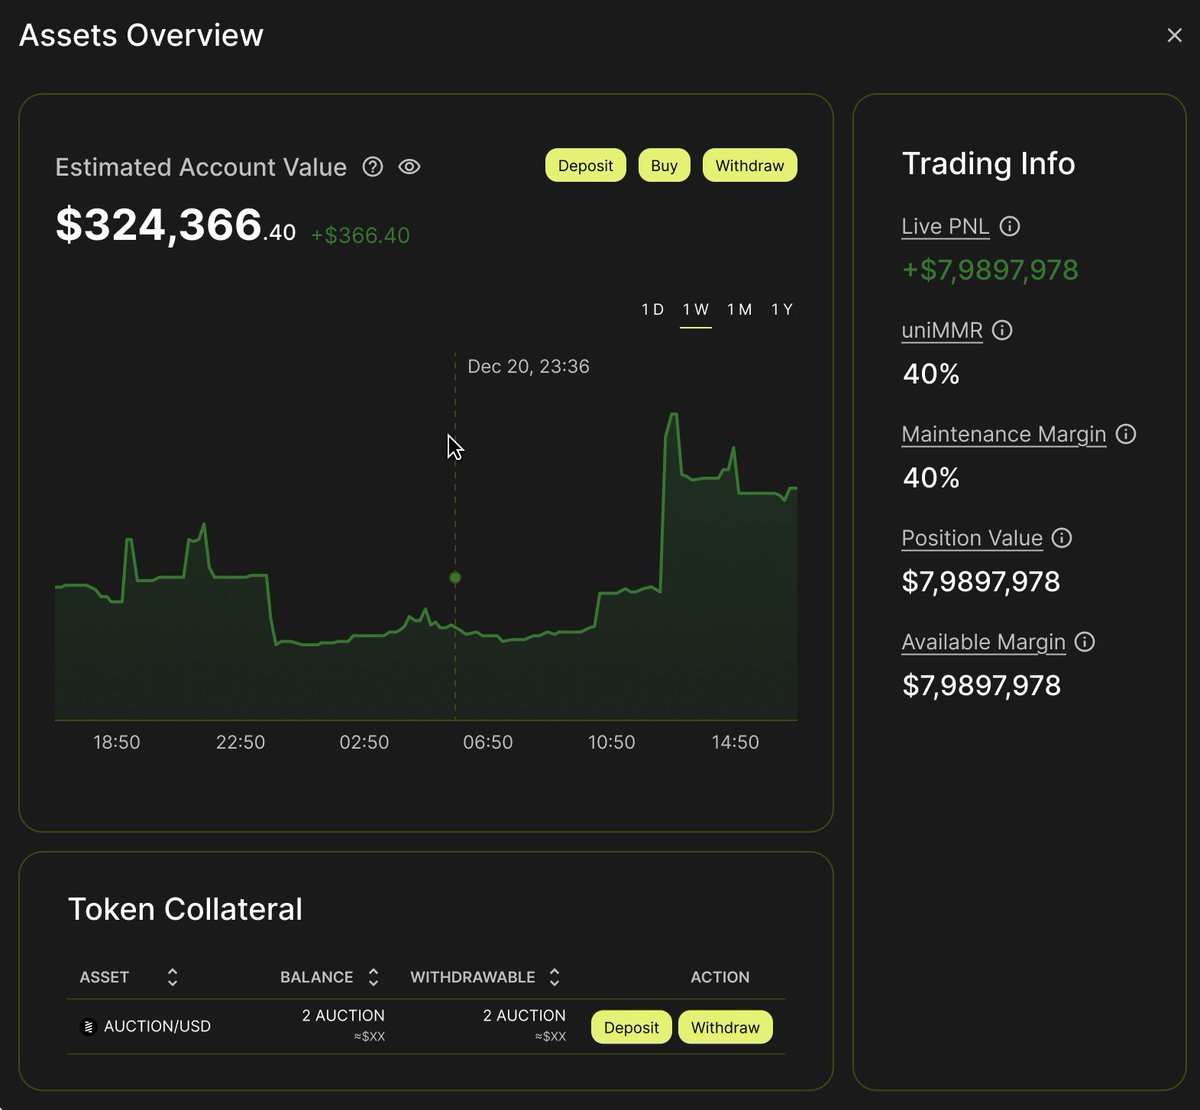Select the AUCTION/USD token icon
The image size is (1200, 1110).
88,1025
